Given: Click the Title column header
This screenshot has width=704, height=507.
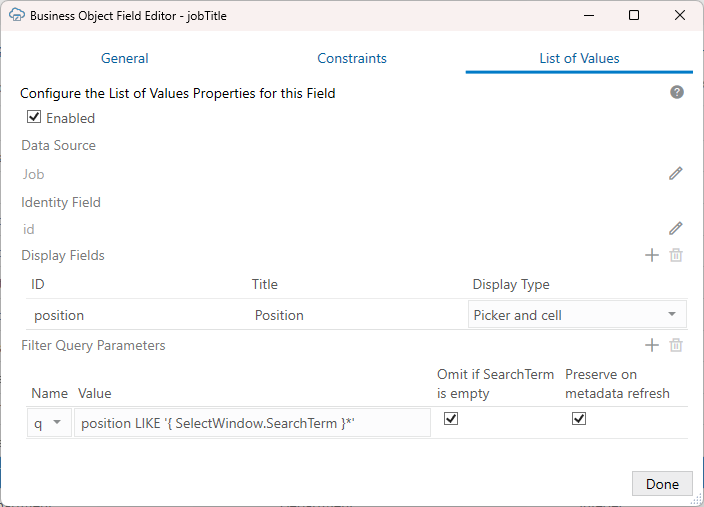Looking at the screenshot, I should 264,284.
